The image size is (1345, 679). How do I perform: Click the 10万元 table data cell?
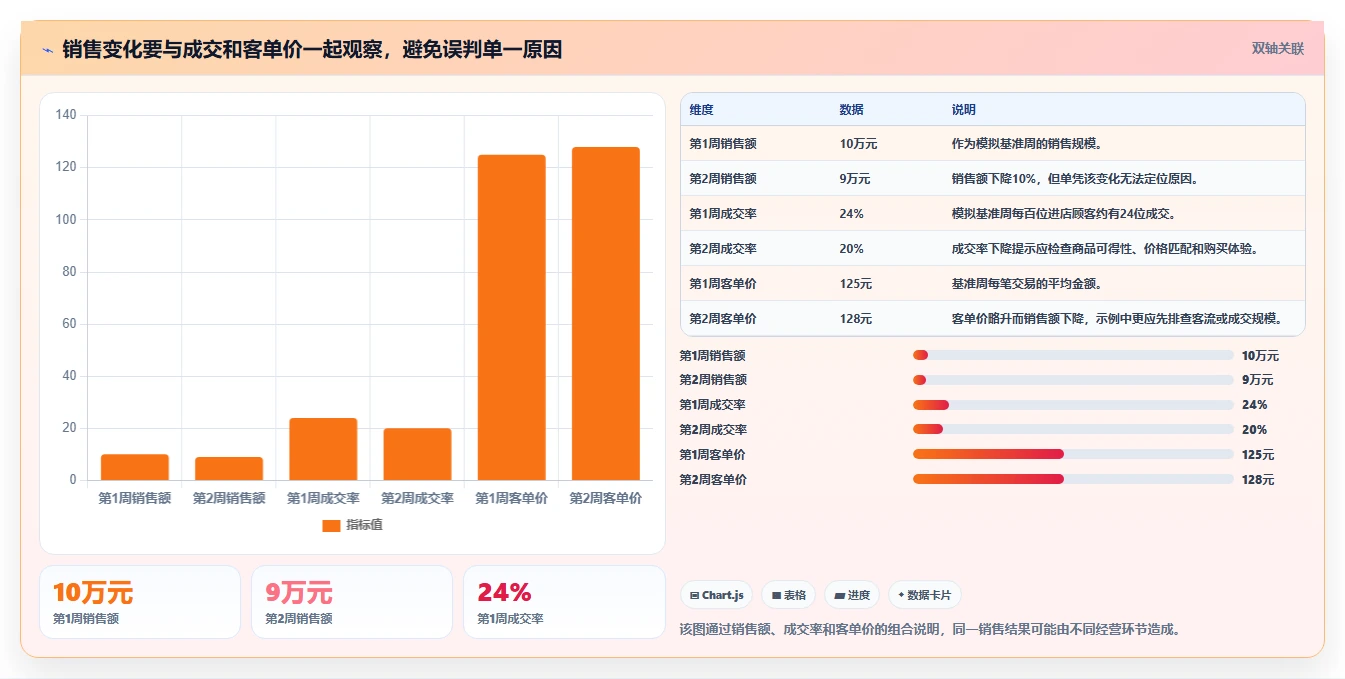[858, 144]
